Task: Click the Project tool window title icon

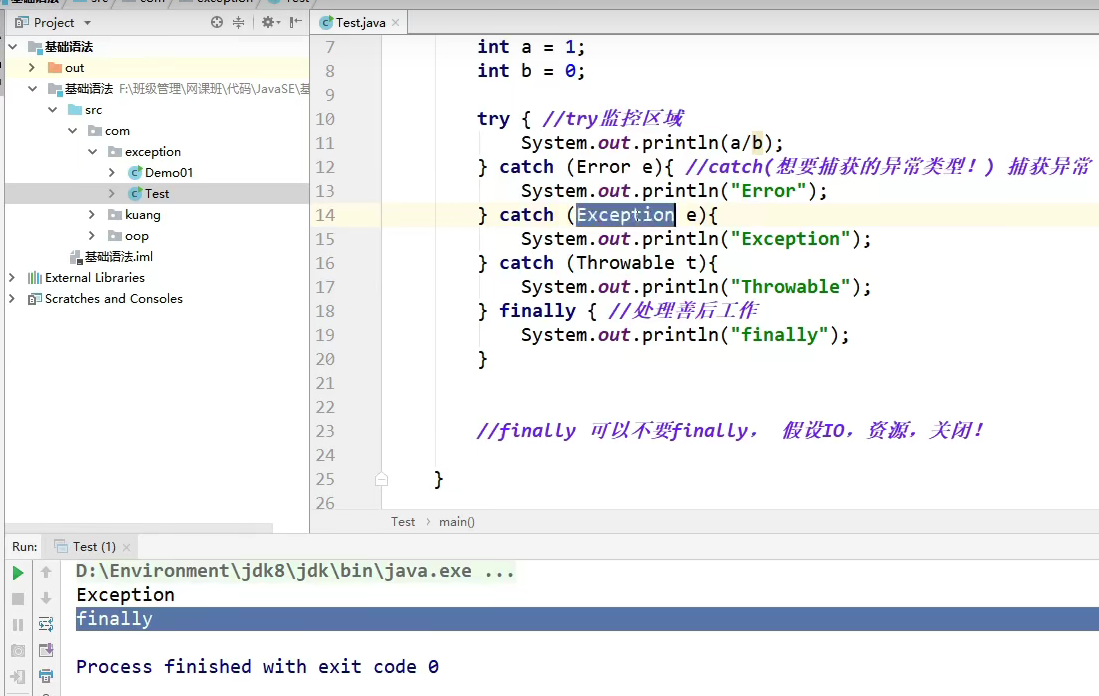Action: 22,22
